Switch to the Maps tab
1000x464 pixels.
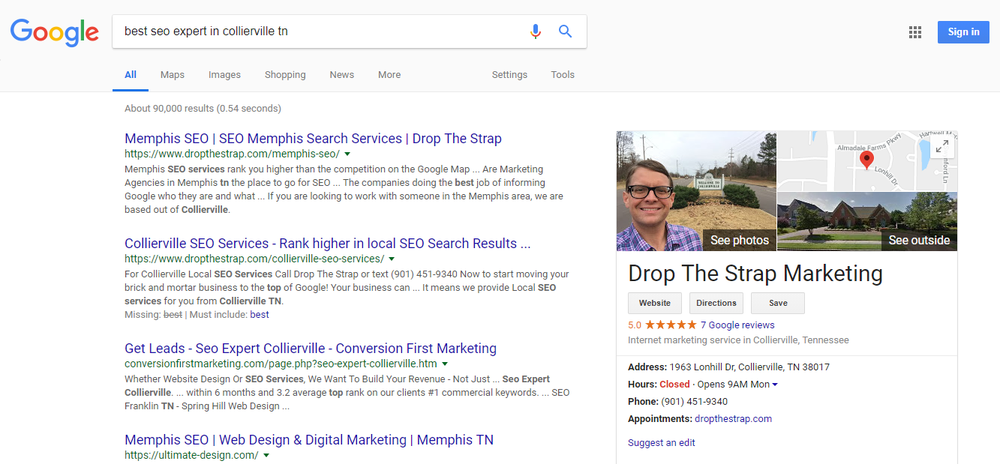coord(172,75)
